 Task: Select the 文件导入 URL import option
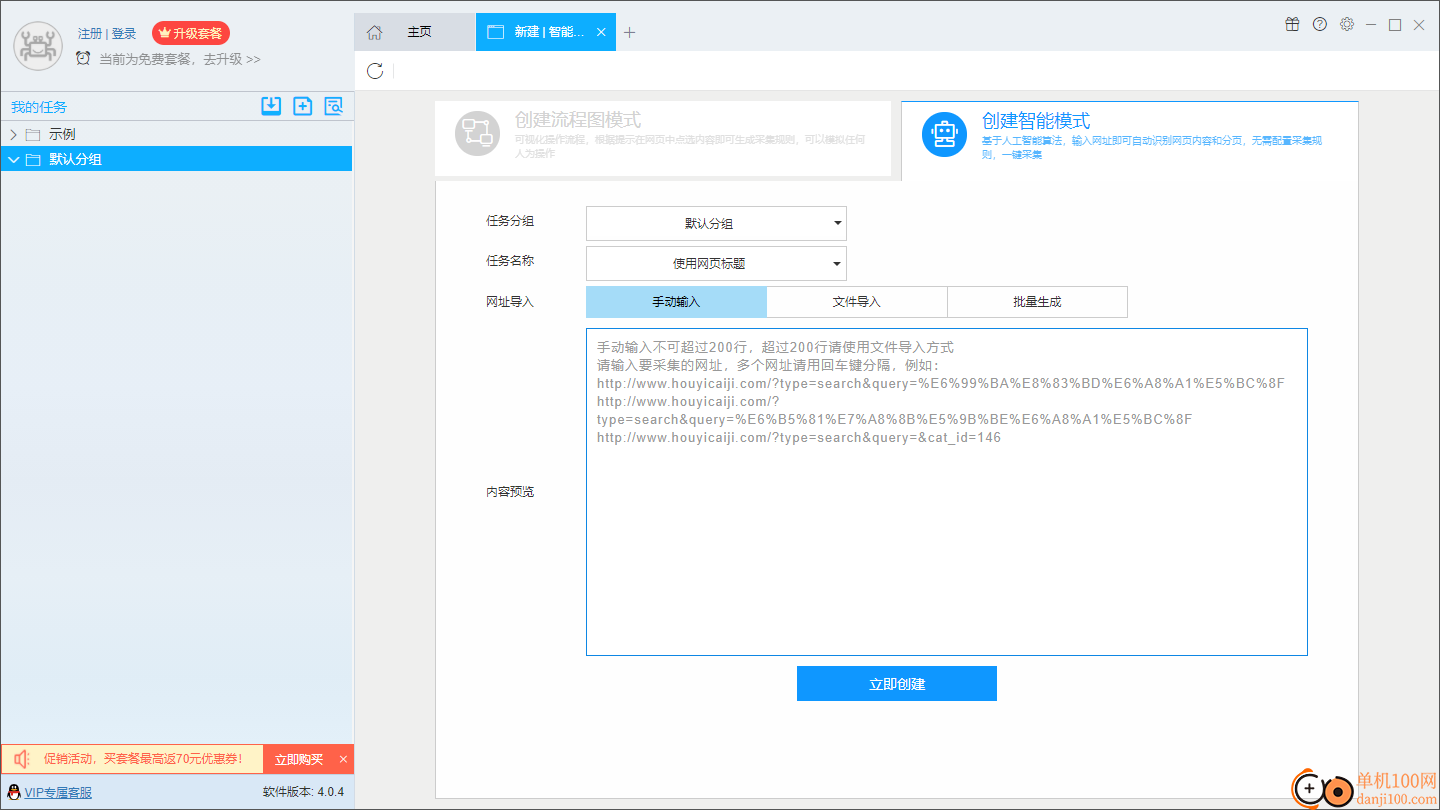click(857, 302)
